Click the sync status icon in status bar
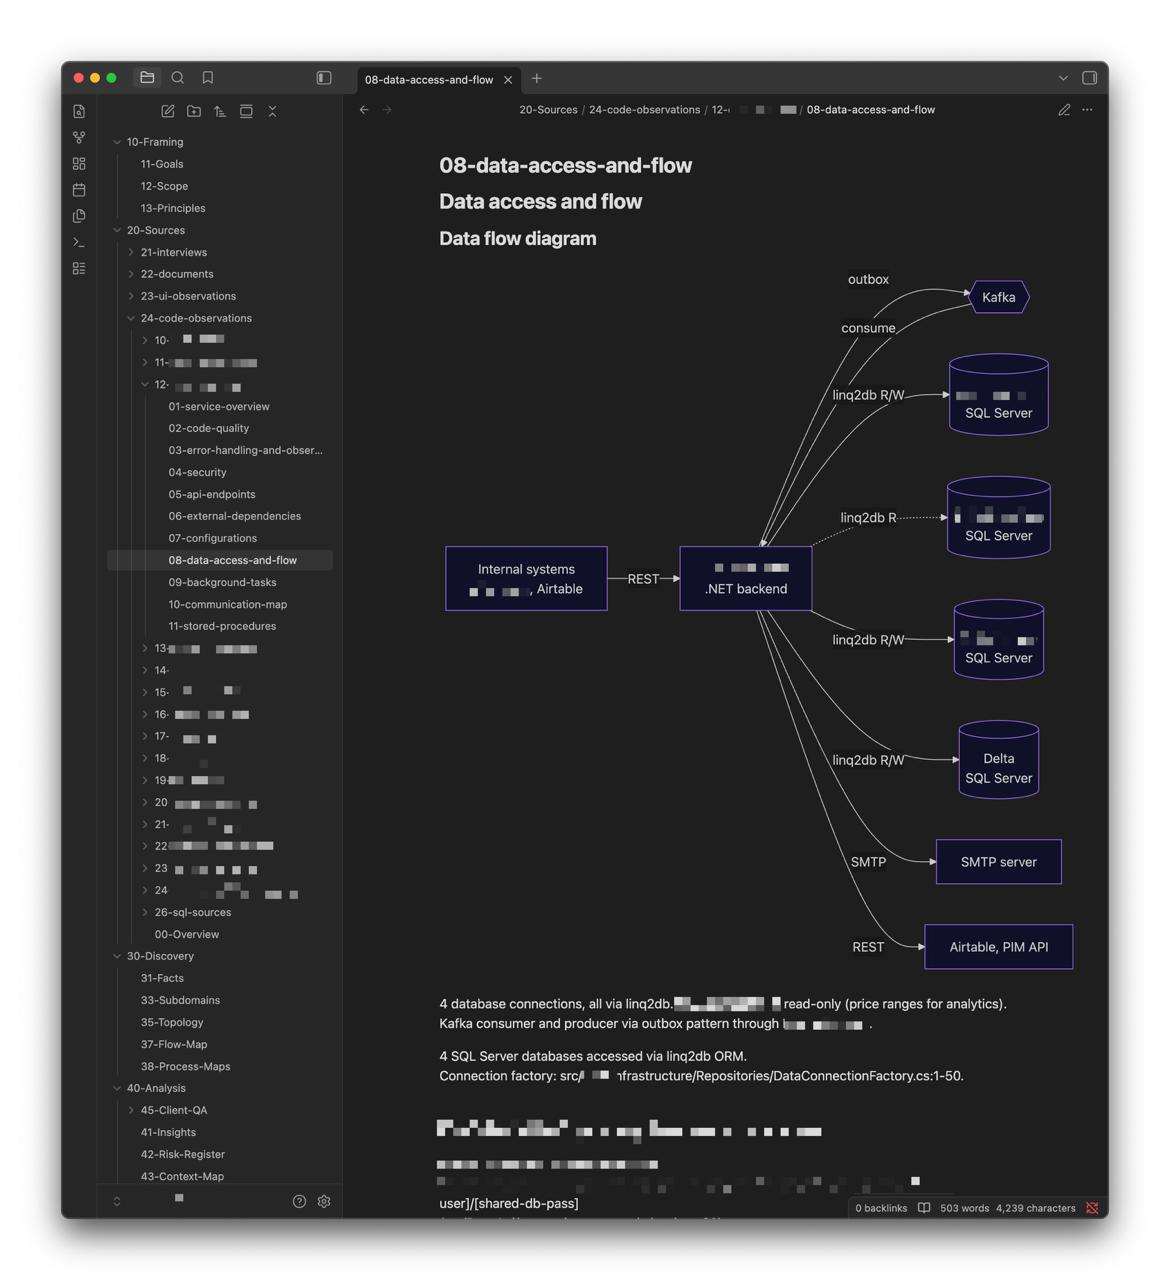Screen dimensions: 1170x1280 [x=1092, y=1208]
